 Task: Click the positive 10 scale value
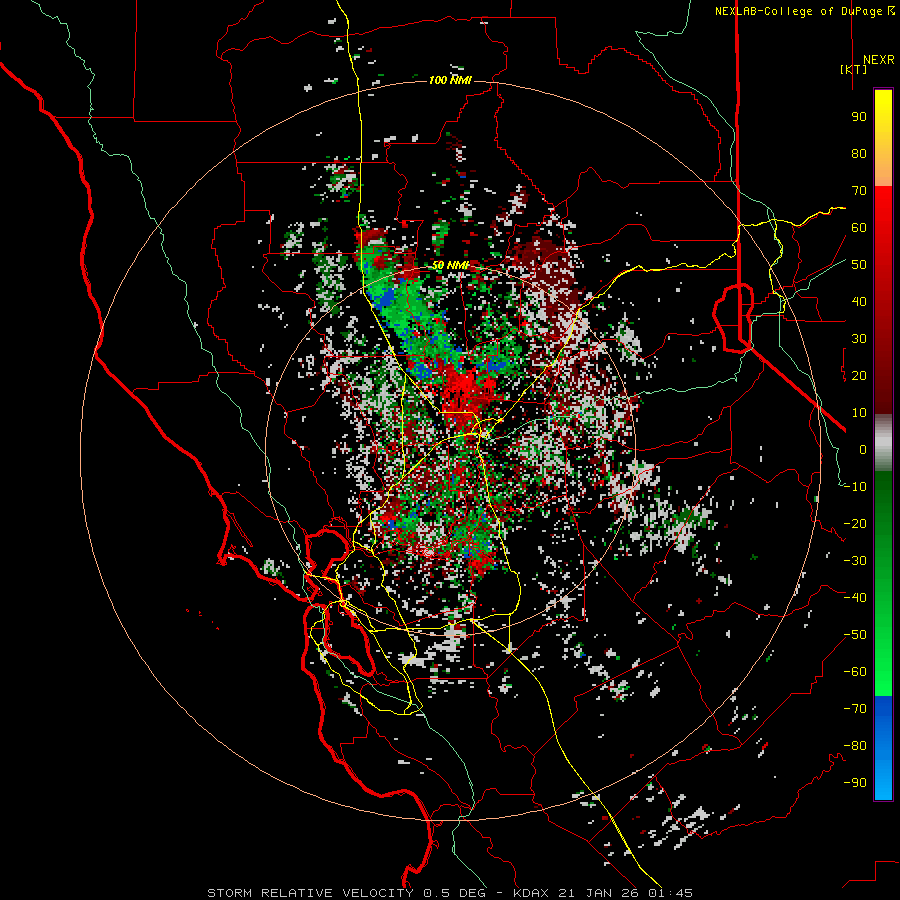(x=859, y=413)
